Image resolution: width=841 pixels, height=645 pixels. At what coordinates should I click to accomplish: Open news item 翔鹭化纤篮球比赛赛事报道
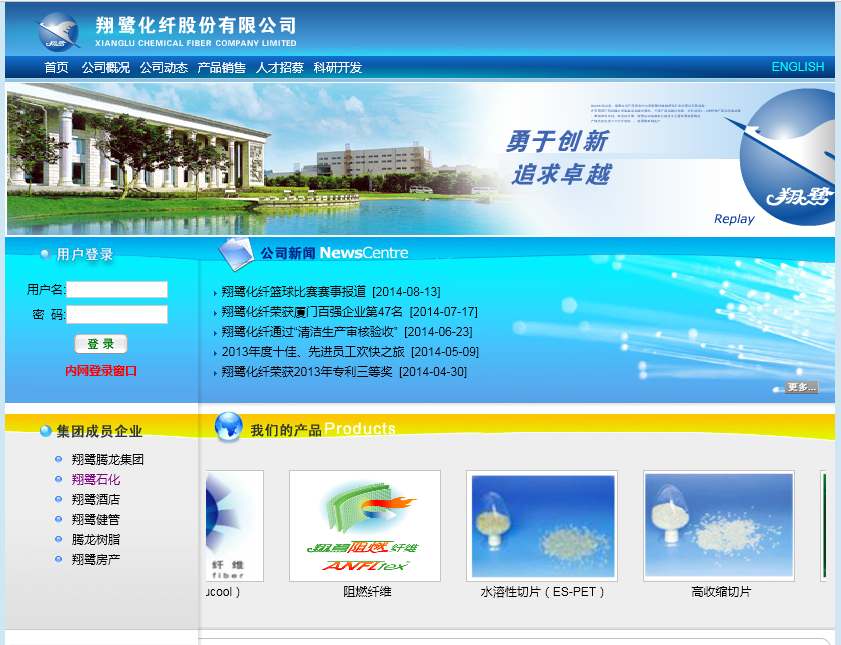point(293,292)
